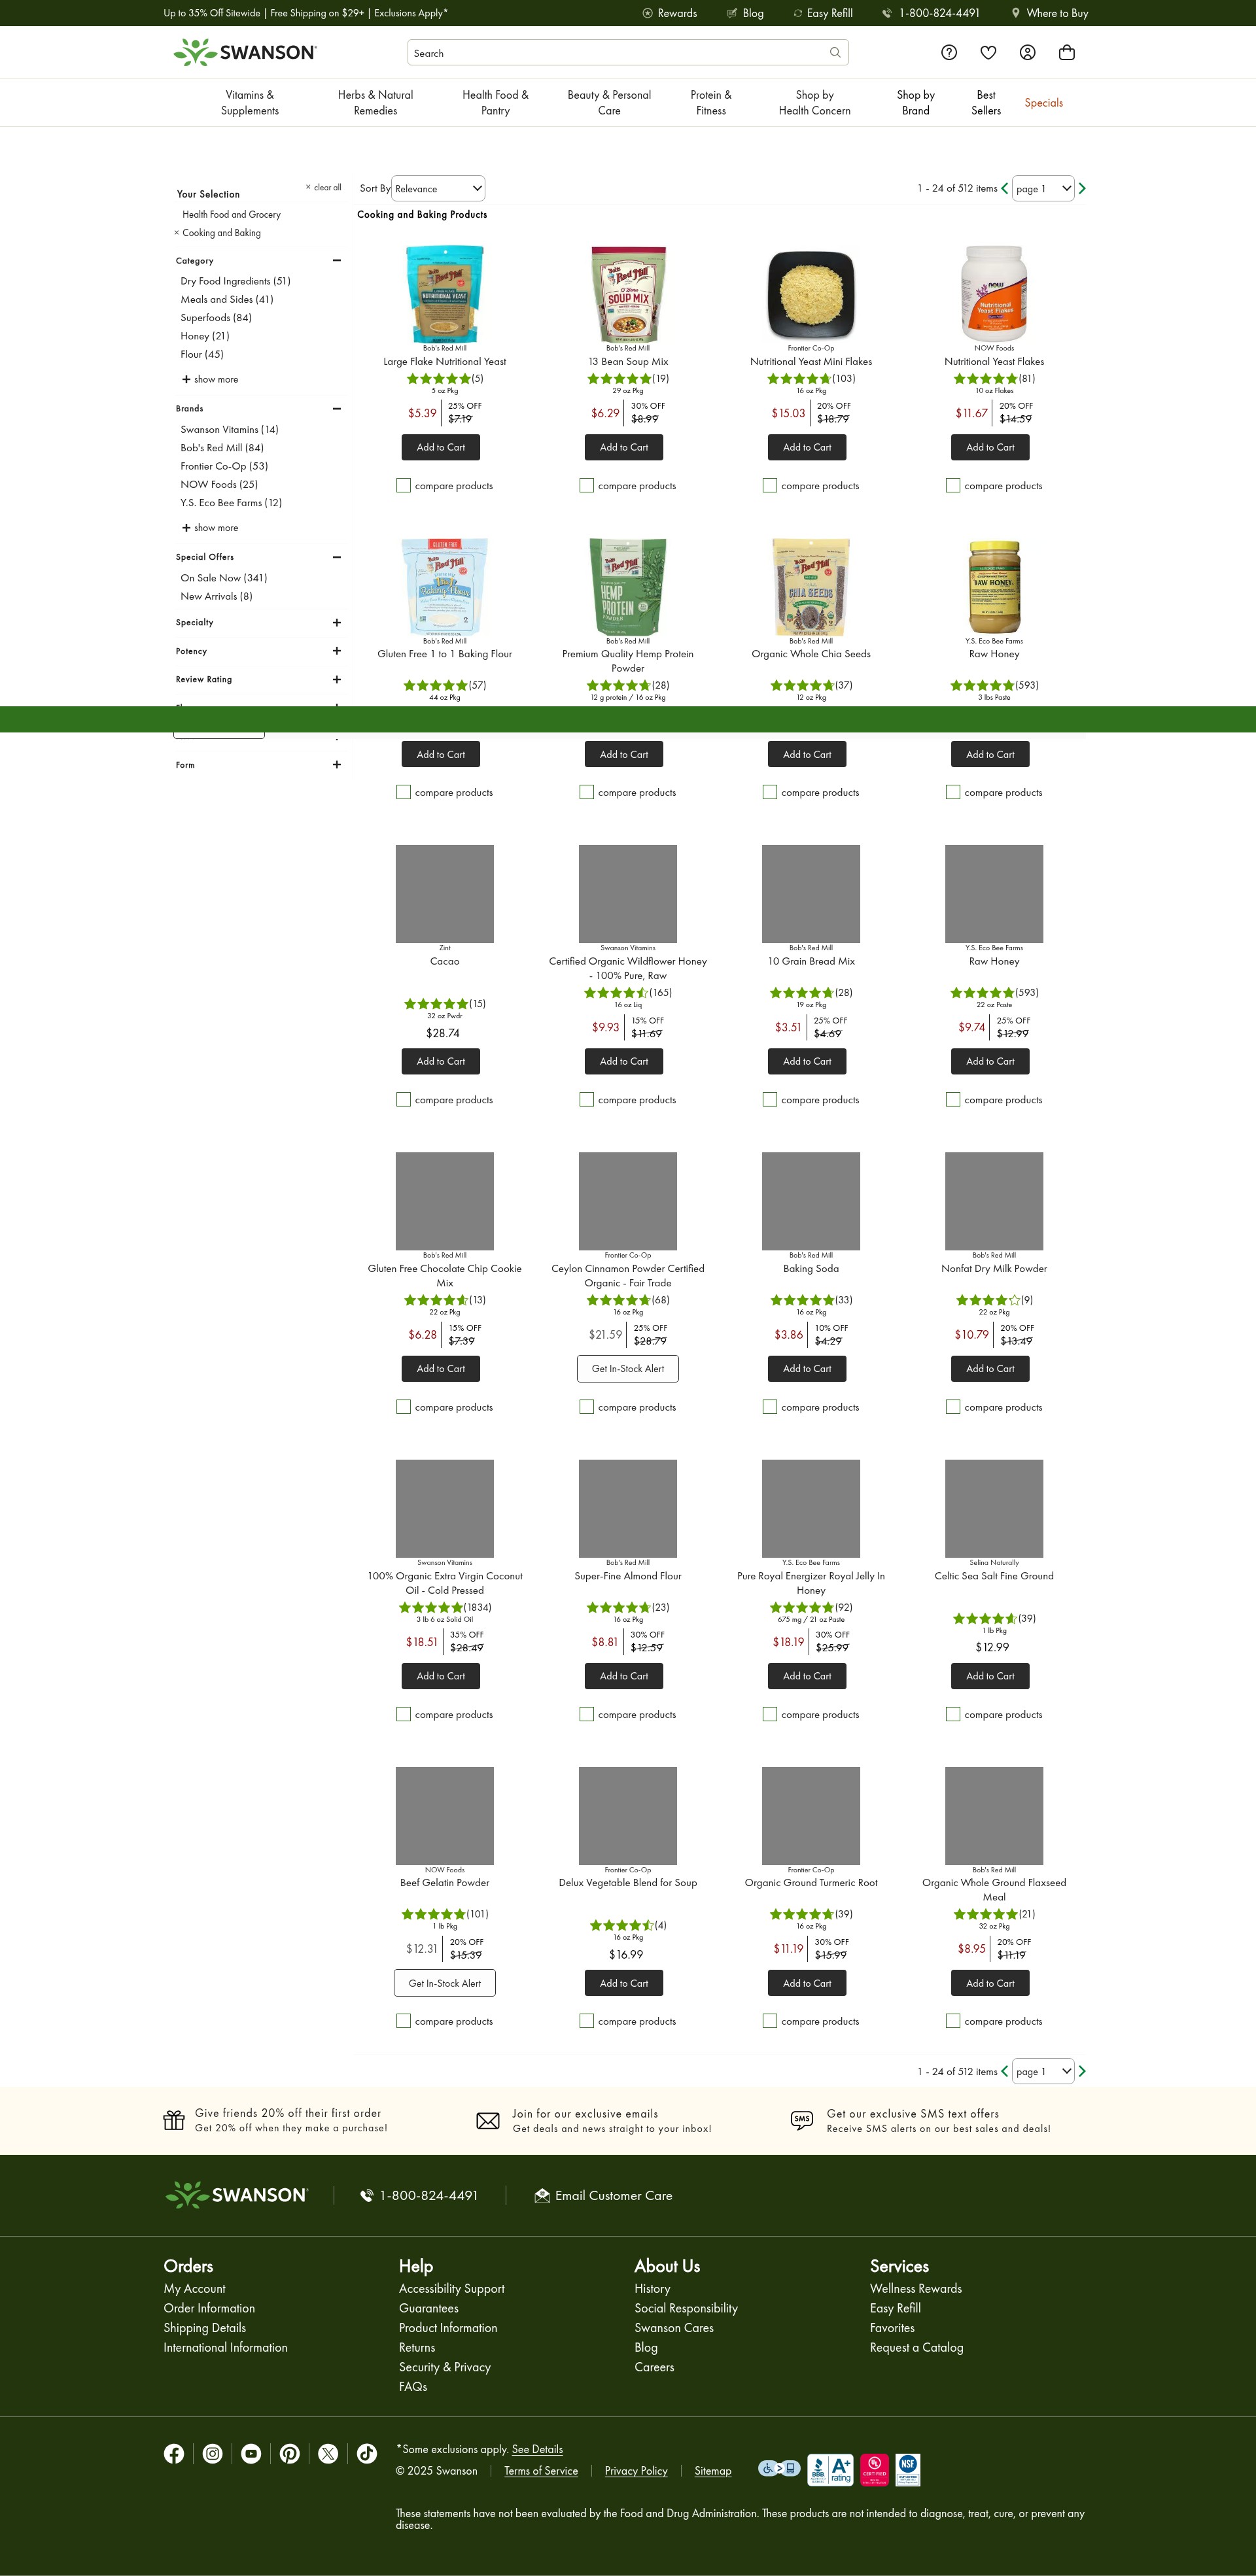Open Swanson Facebook page icon
1256x2576 pixels.
click(174, 2453)
